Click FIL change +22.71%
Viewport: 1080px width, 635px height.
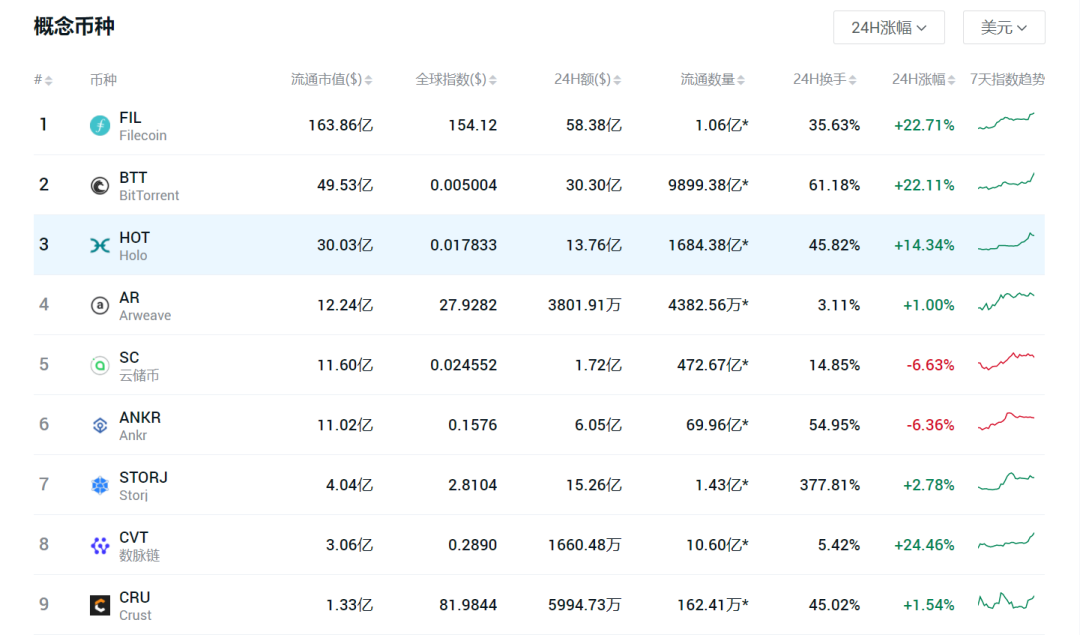924,125
